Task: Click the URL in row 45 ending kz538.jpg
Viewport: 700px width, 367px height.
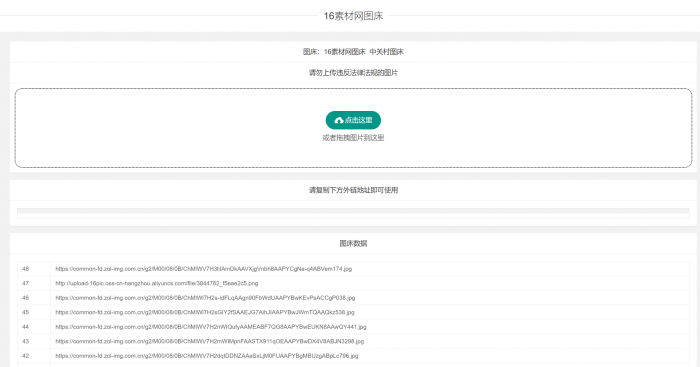Action: tap(205, 312)
